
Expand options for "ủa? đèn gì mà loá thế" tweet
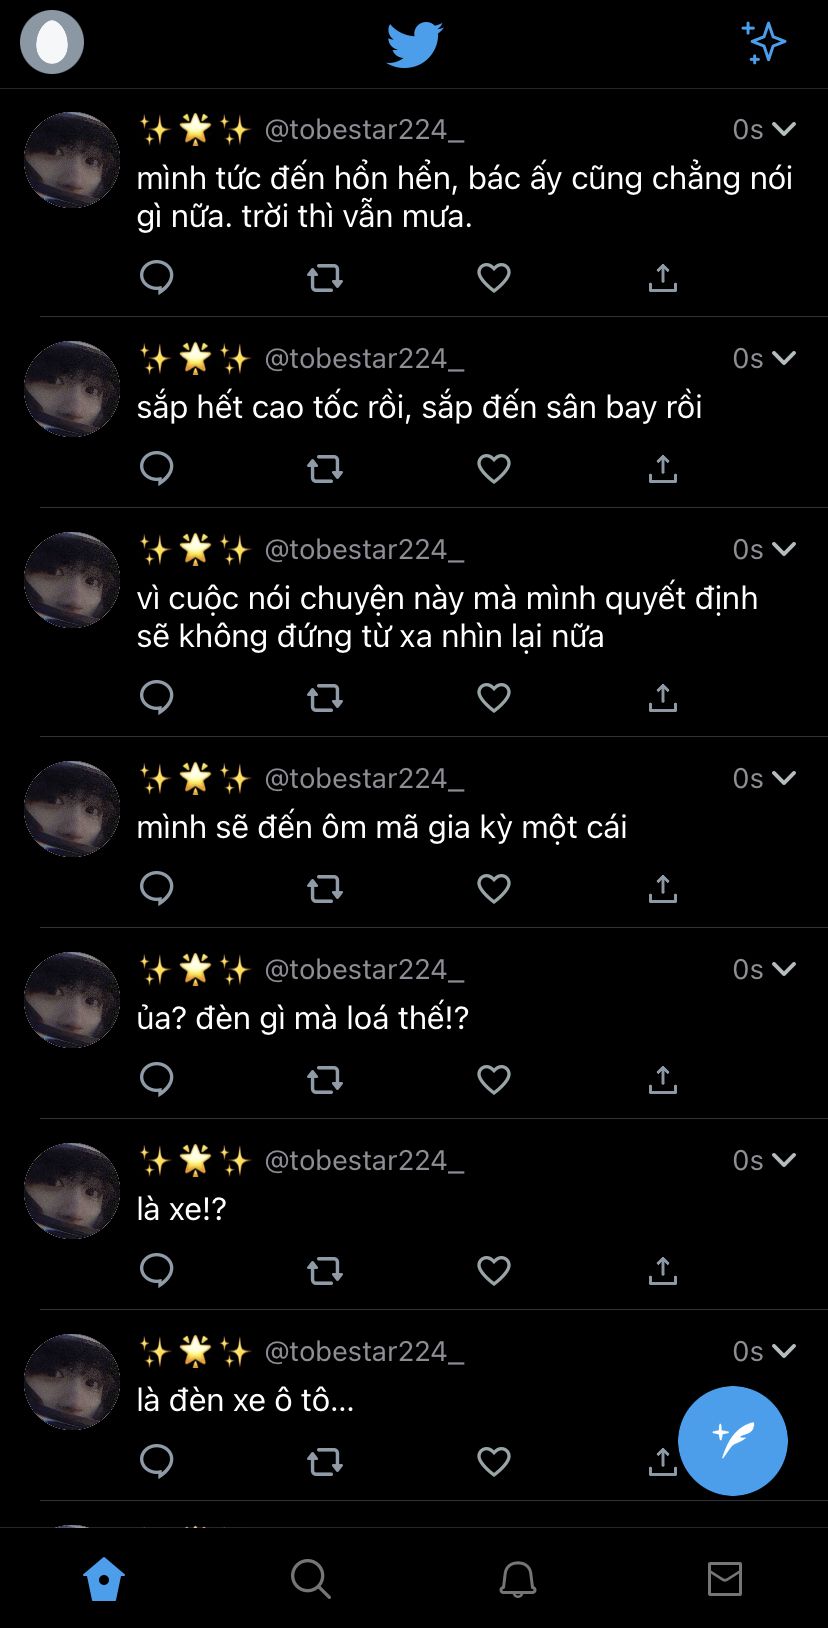pyautogui.click(x=784, y=969)
